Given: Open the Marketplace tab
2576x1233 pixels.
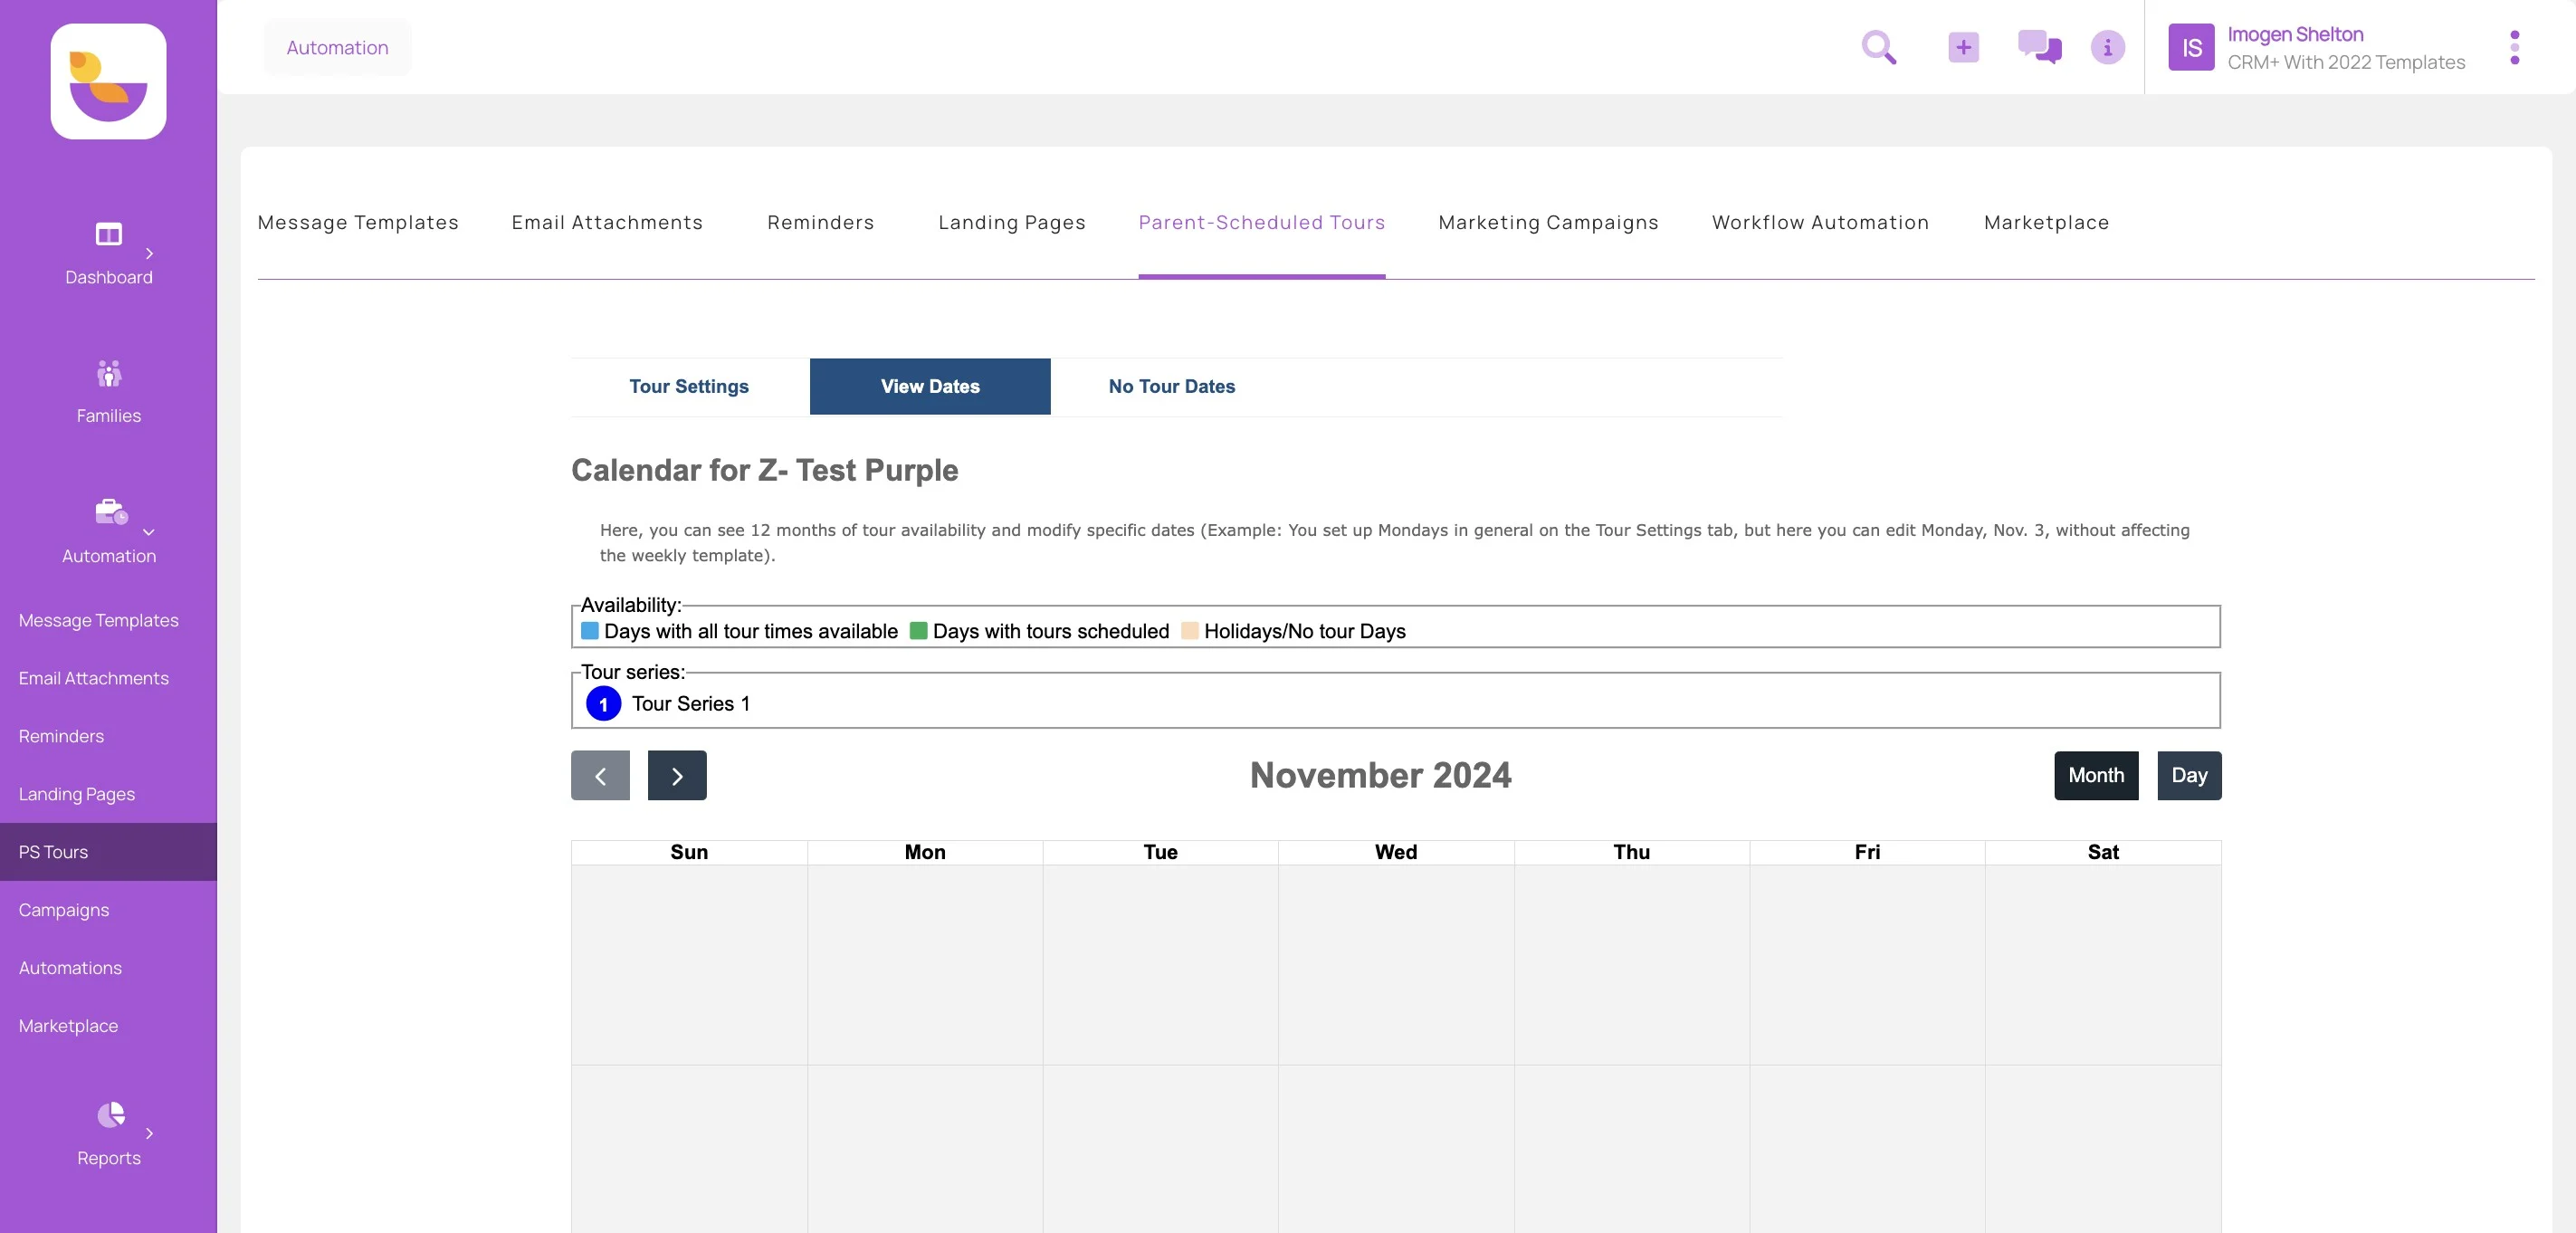Looking at the screenshot, I should (2046, 222).
